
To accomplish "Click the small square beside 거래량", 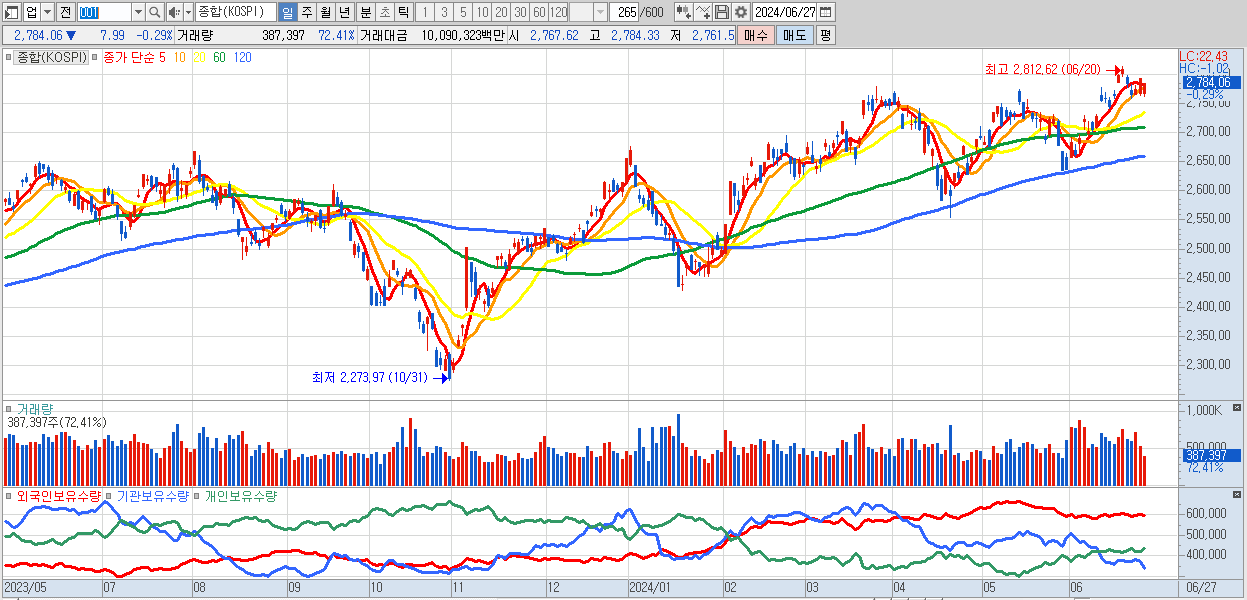I will pos(10,409).
